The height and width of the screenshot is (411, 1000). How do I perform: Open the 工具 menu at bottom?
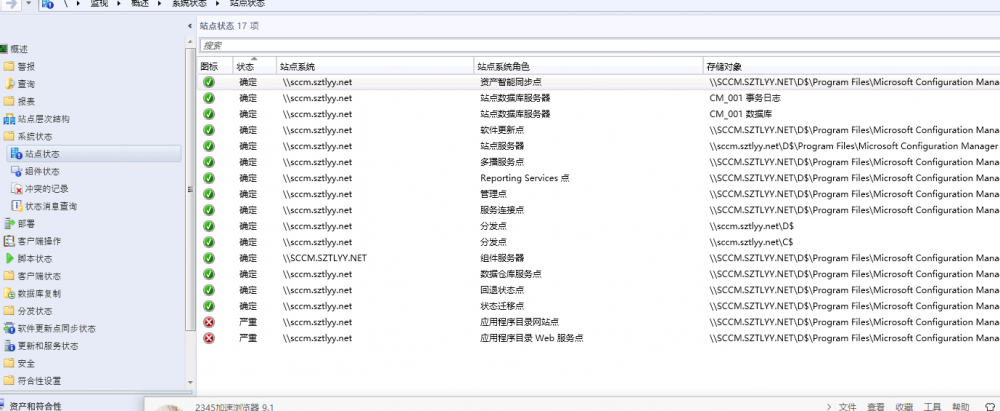932,407
